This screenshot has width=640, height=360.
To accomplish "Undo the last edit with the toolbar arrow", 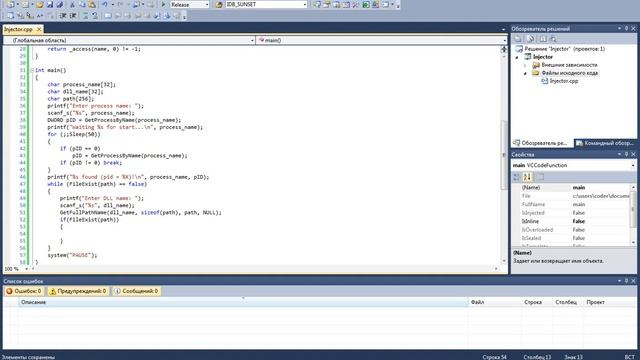I will coord(105,4).
